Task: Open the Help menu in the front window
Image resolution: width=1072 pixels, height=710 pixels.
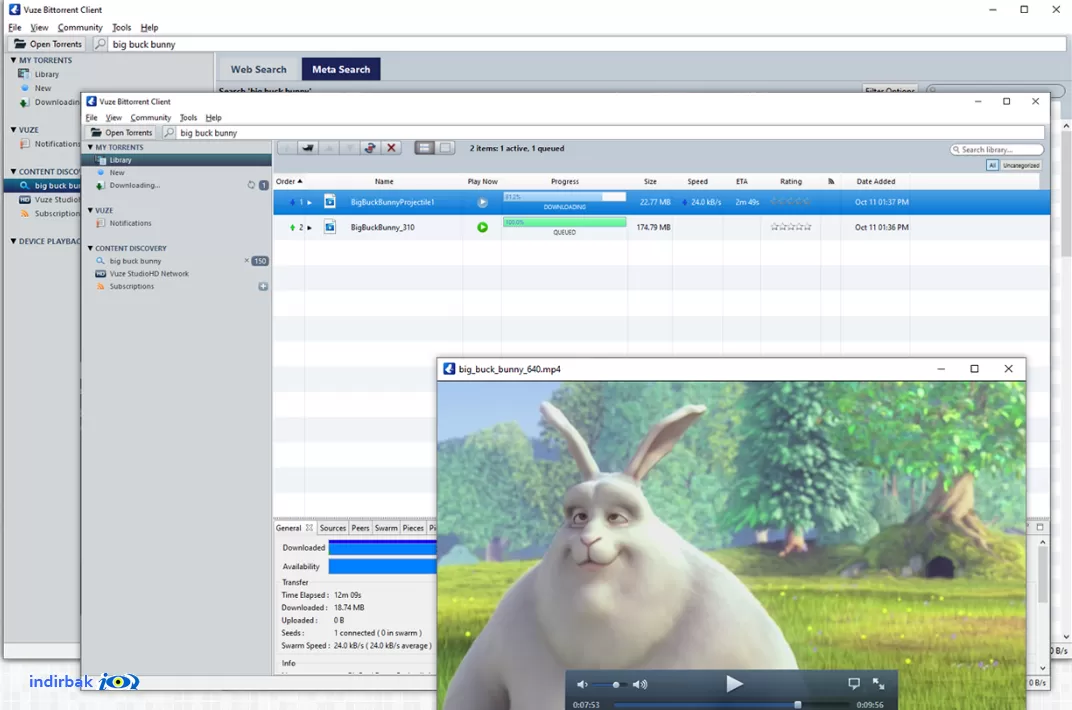Action: coord(213,118)
